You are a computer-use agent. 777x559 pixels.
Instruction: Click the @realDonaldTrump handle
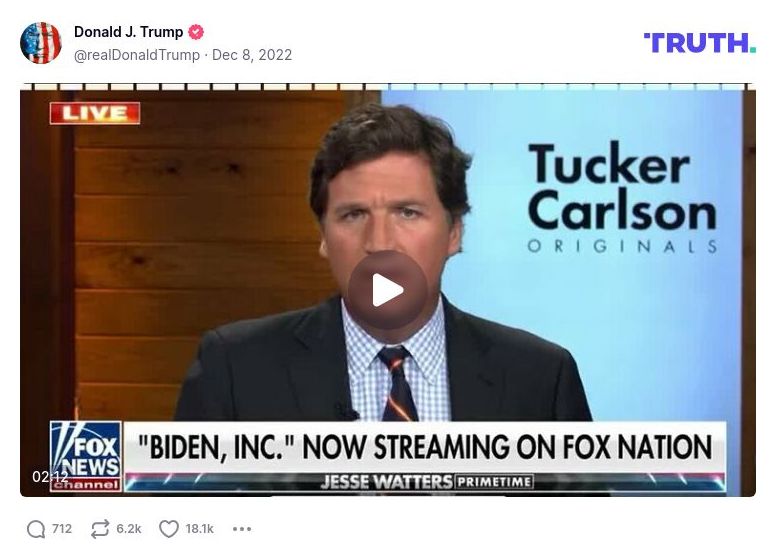point(137,55)
